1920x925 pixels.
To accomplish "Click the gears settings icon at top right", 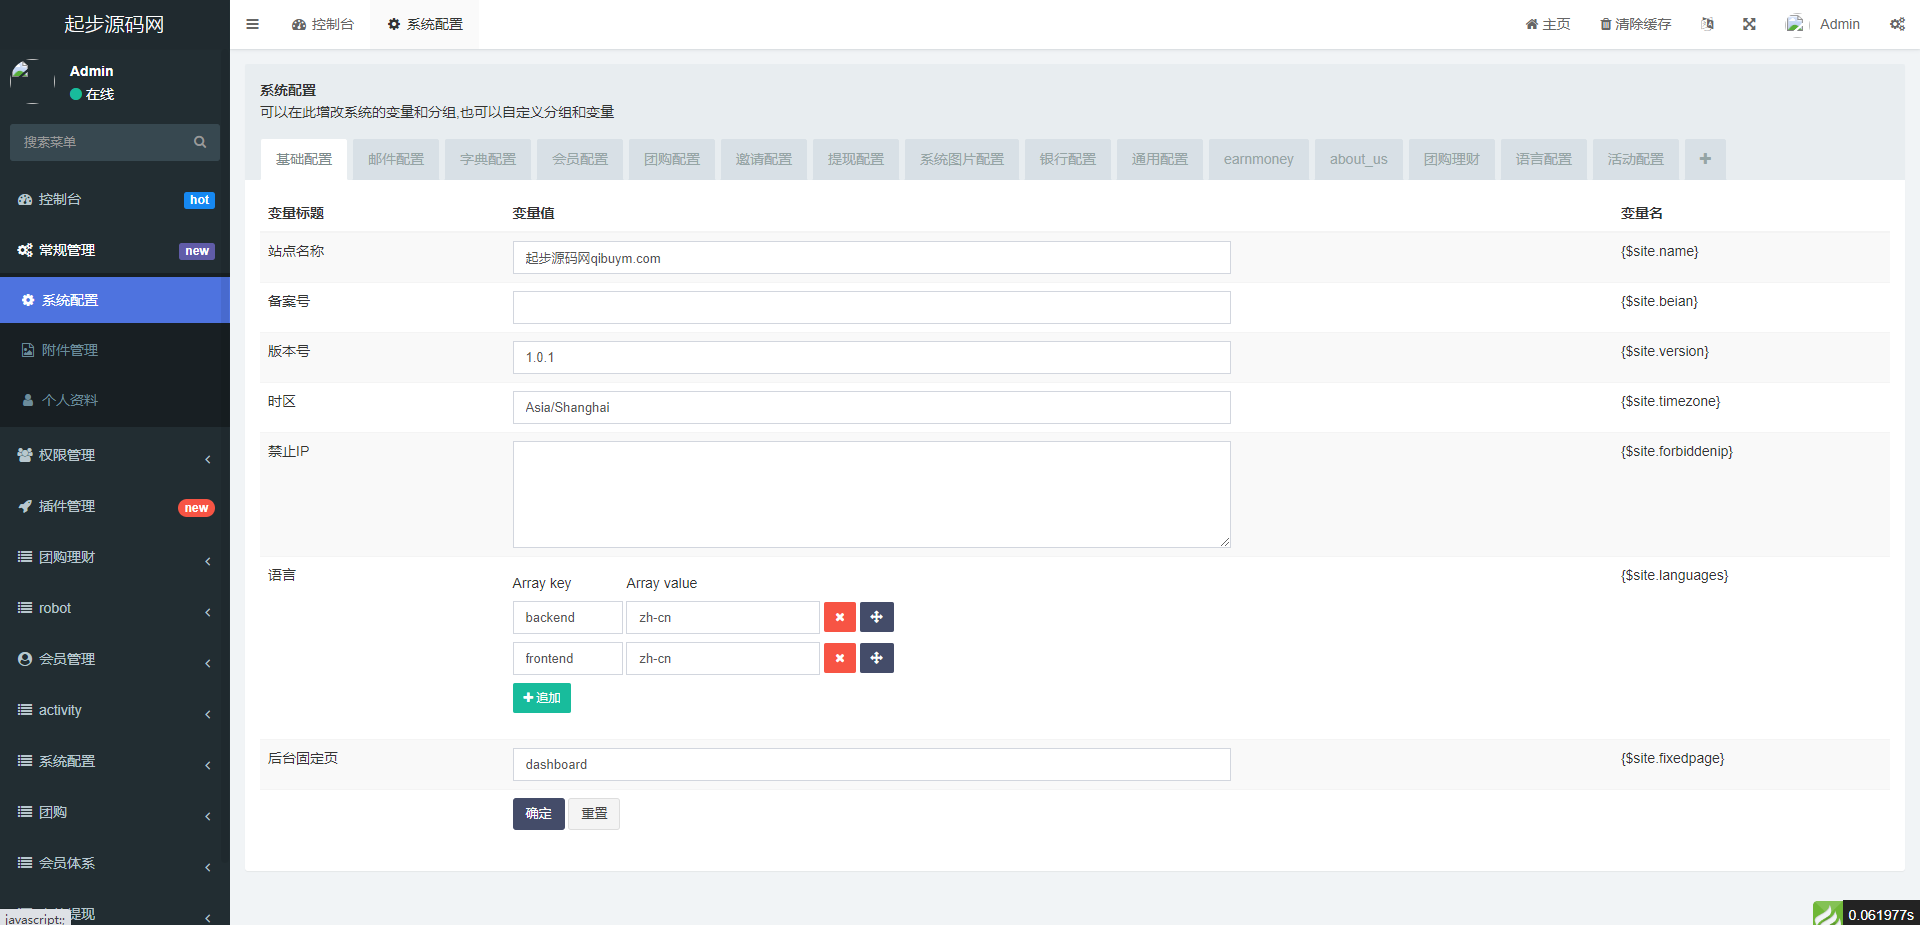I will click(1897, 24).
